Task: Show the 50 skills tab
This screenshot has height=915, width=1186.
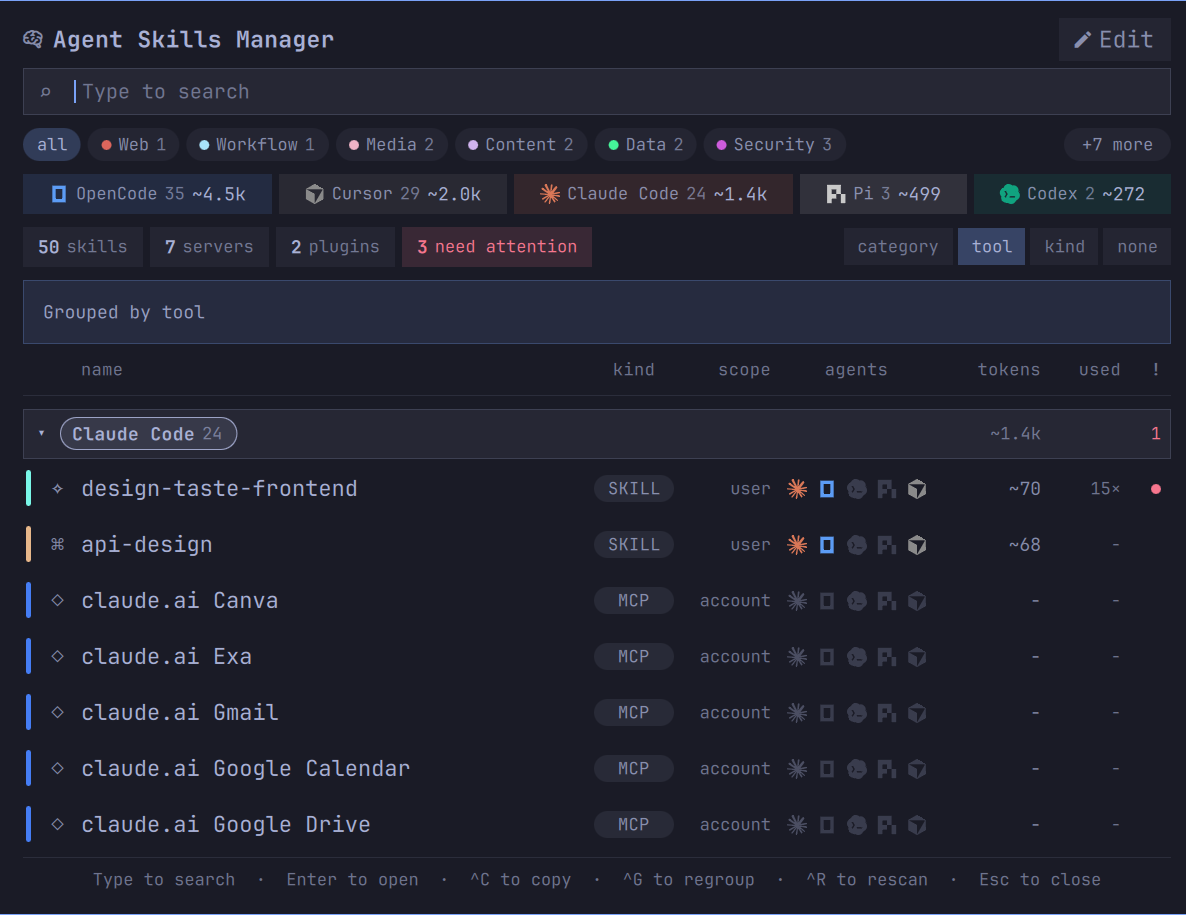Action: click(x=82, y=247)
